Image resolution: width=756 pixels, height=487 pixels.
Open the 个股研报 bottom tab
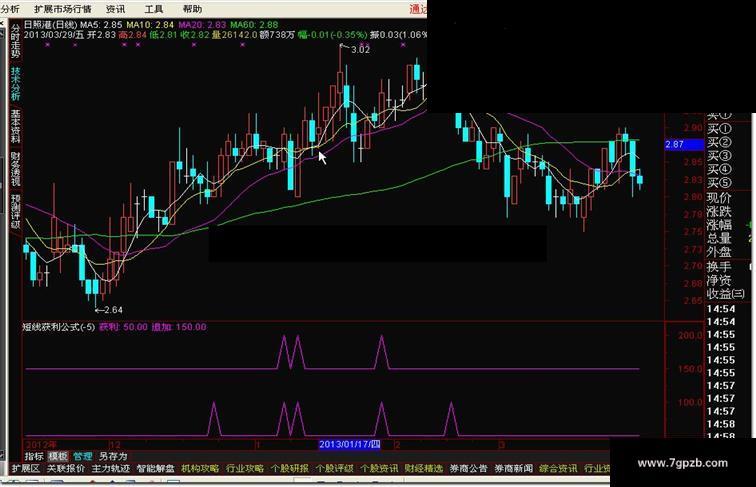[x=290, y=468]
